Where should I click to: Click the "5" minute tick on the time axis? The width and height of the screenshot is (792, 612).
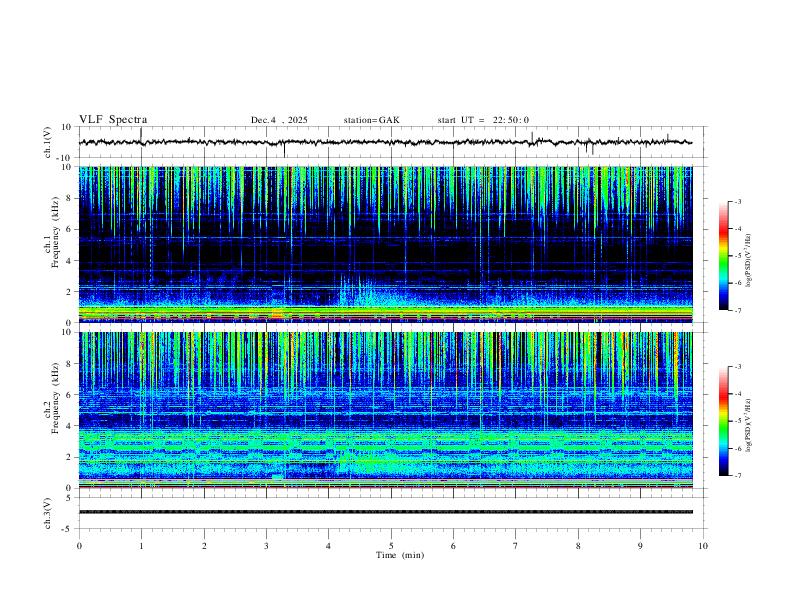[x=391, y=546]
